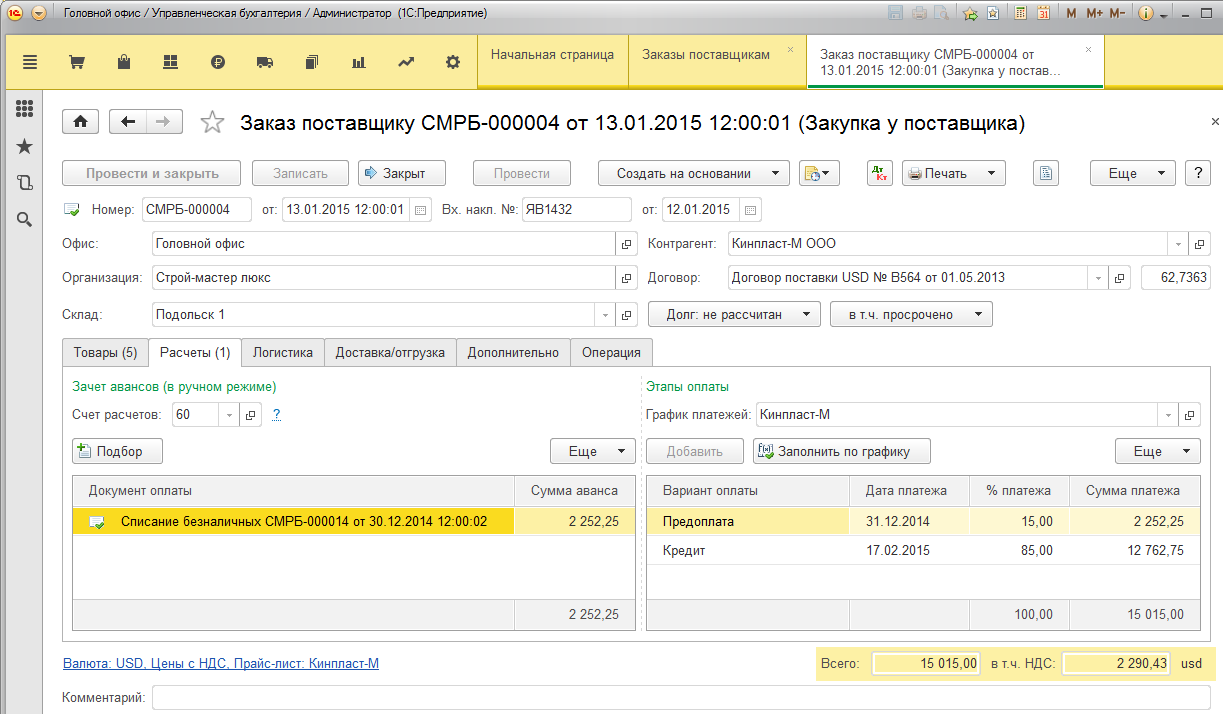Click Заполнить по графику button

point(841,452)
